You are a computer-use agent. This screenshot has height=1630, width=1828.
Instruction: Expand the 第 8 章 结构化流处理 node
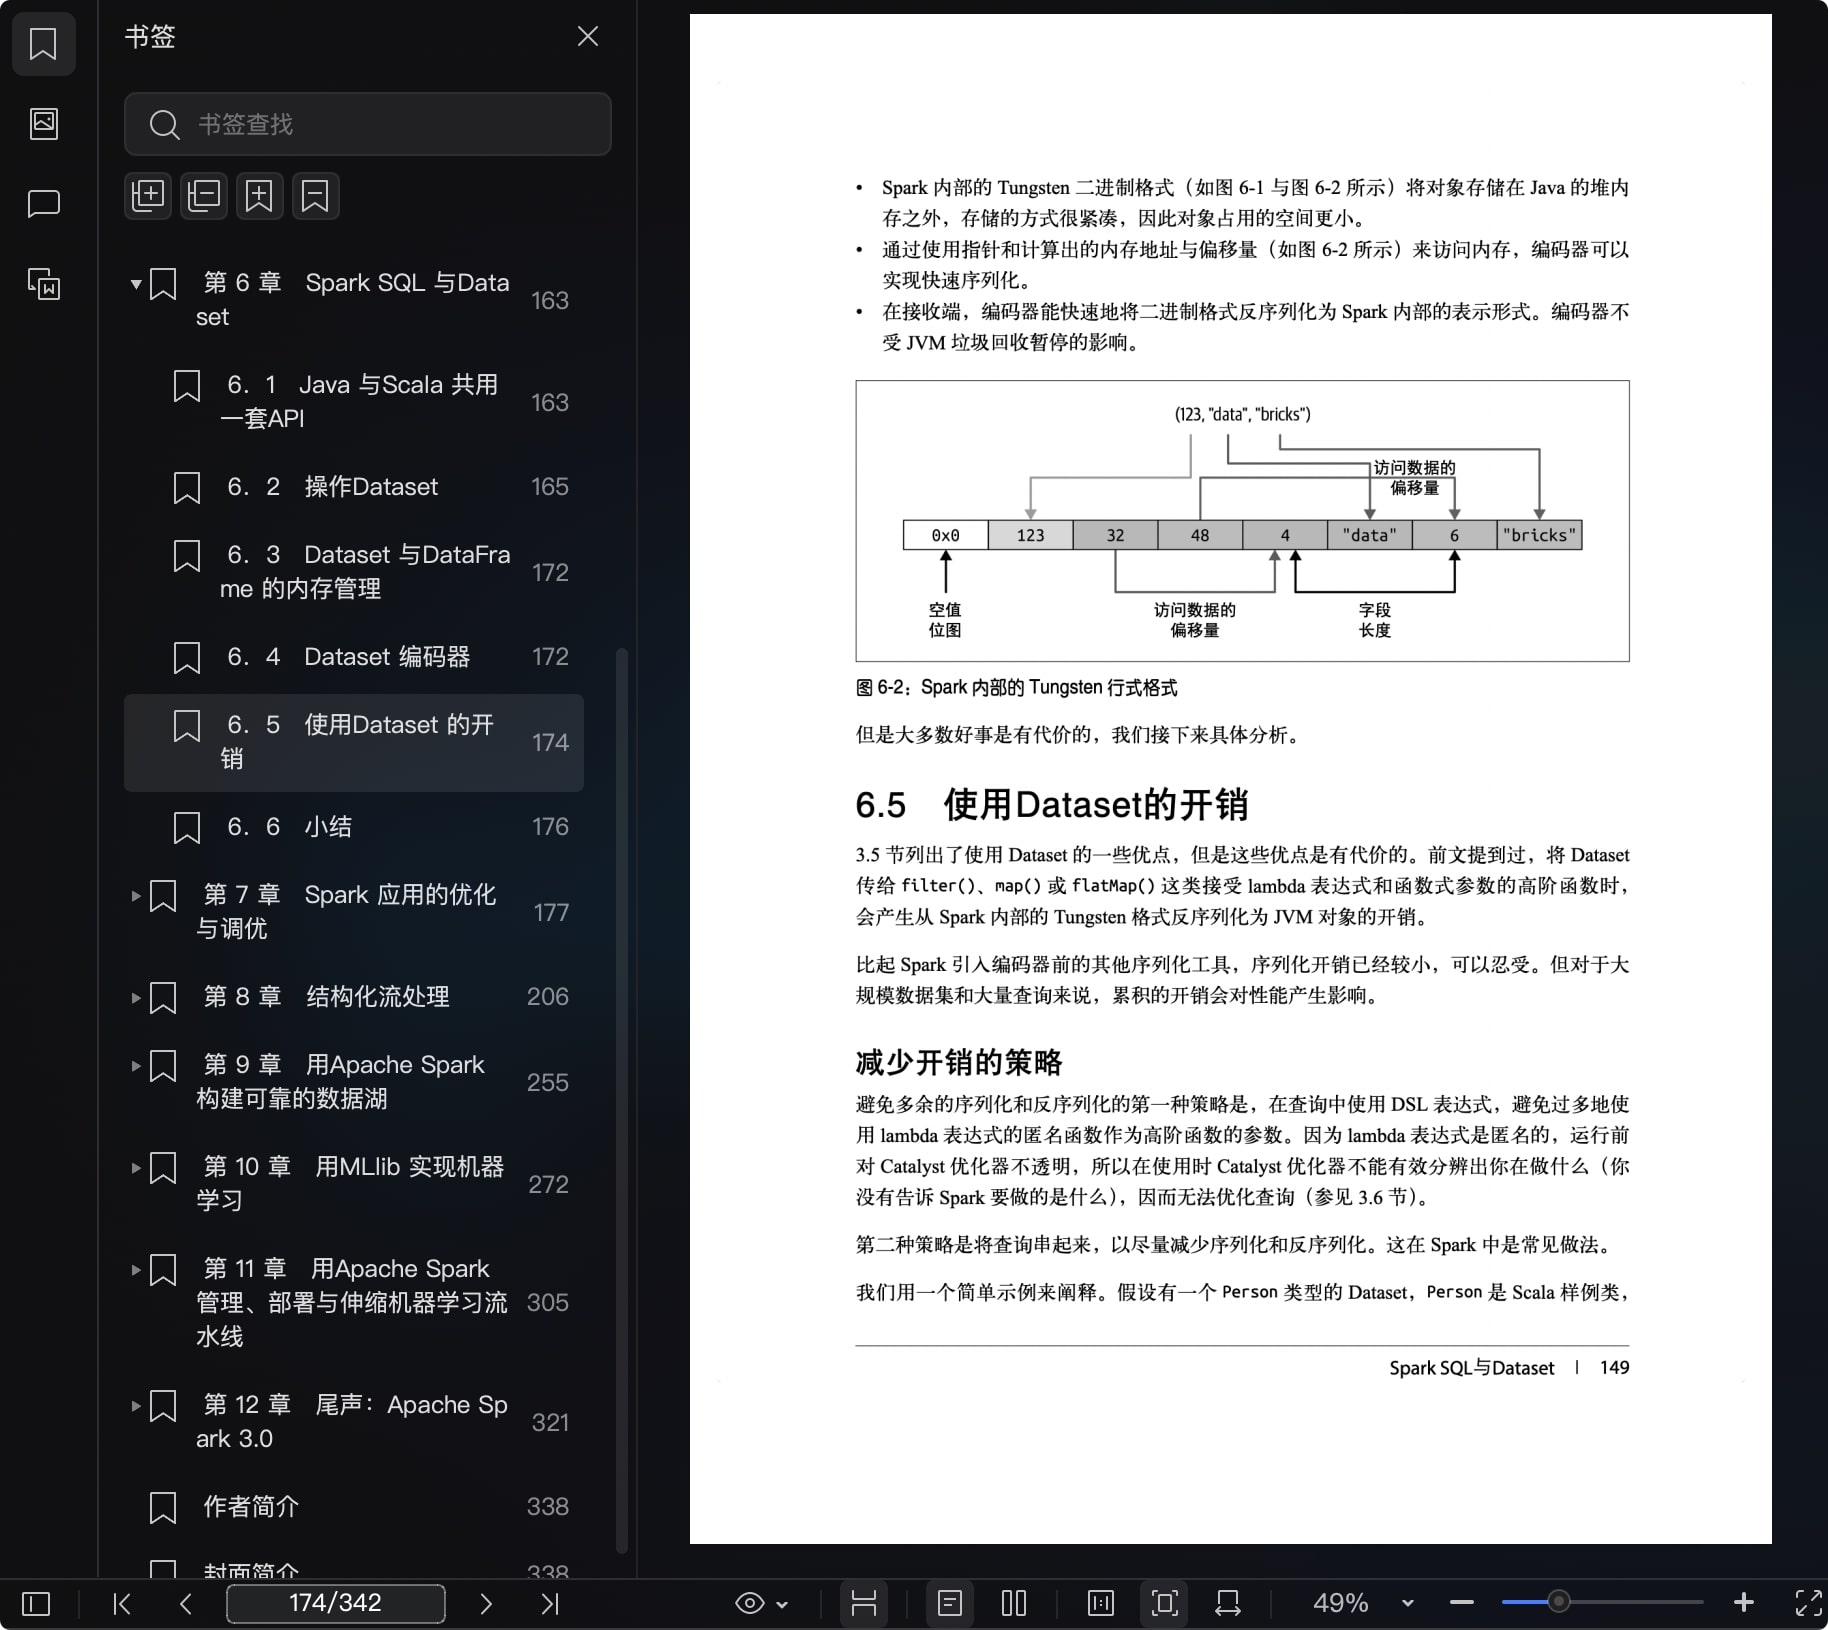click(135, 997)
